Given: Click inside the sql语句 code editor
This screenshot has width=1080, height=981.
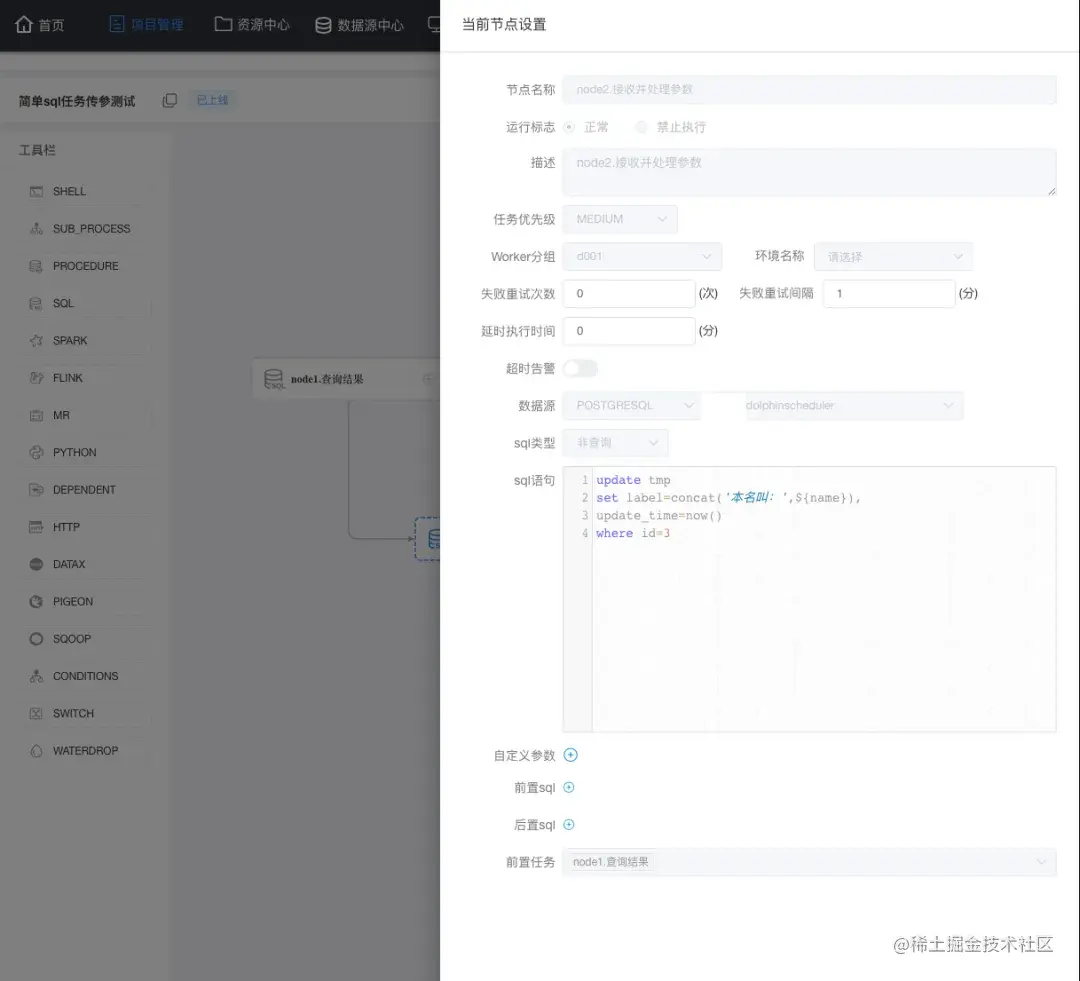Looking at the screenshot, I should [809, 599].
